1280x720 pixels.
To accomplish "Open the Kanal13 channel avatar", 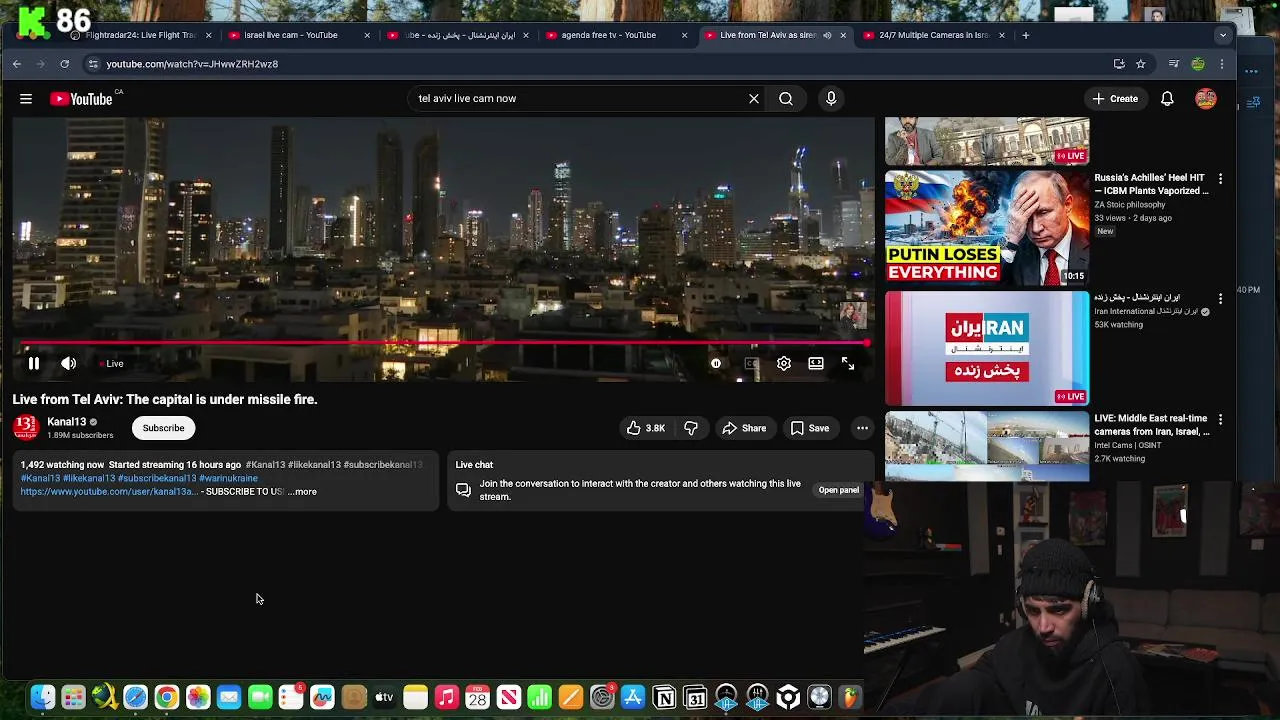I will [26, 427].
